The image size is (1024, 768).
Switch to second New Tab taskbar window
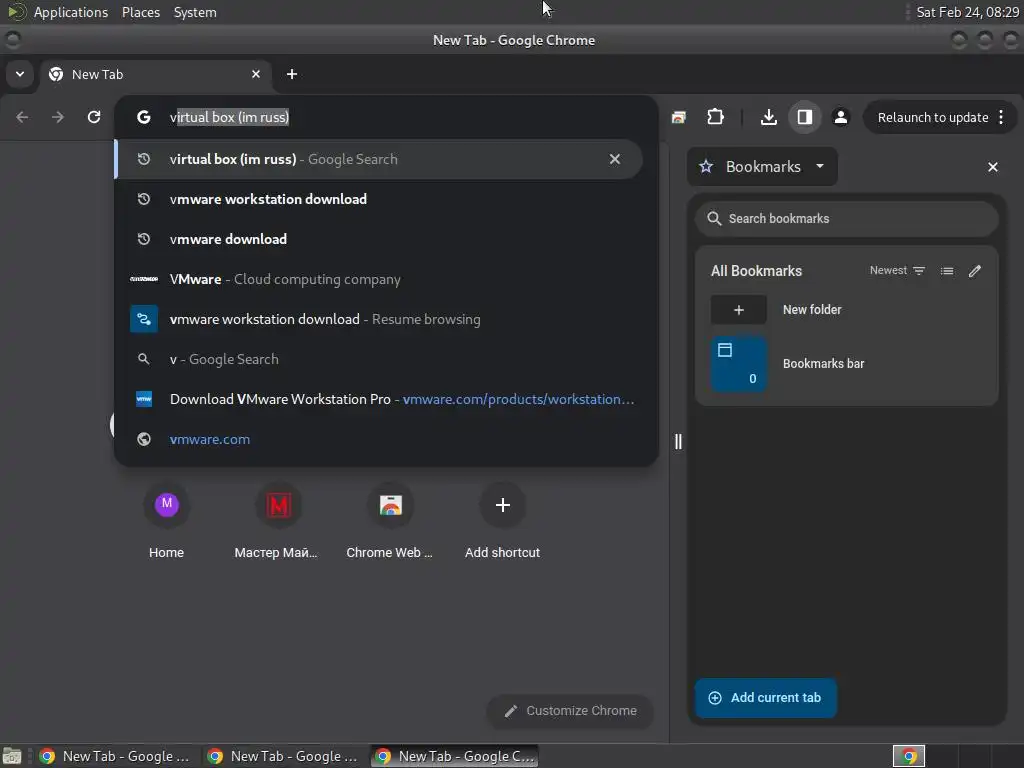click(283, 756)
